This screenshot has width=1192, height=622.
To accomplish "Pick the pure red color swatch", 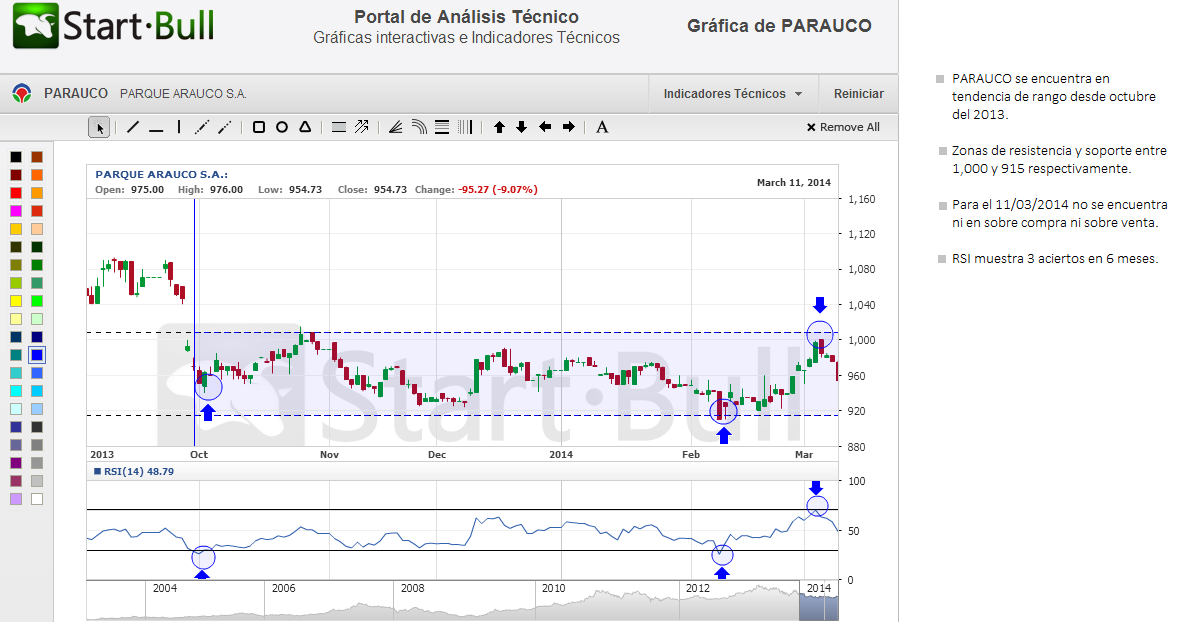I will pos(16,193).
